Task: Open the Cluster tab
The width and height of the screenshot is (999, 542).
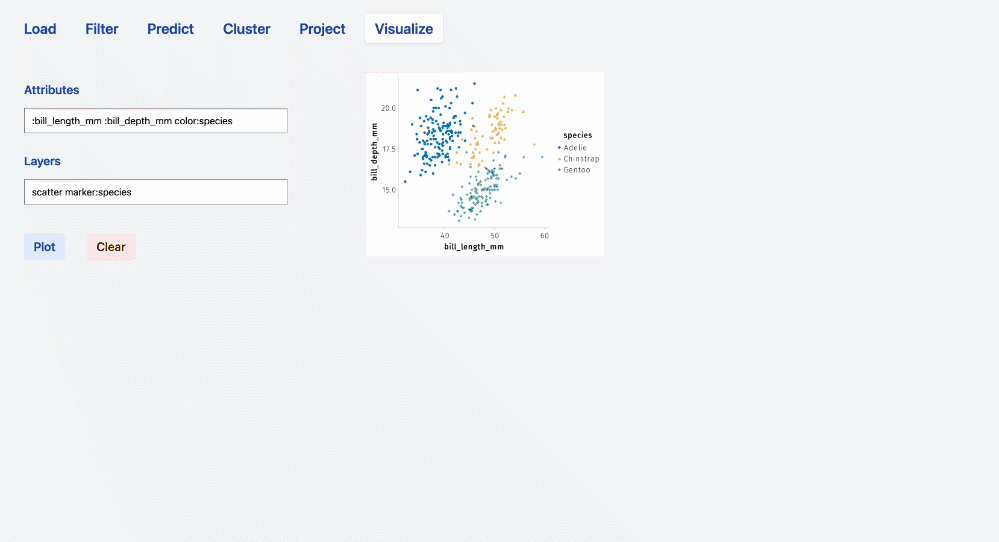Action: [247, 29]
